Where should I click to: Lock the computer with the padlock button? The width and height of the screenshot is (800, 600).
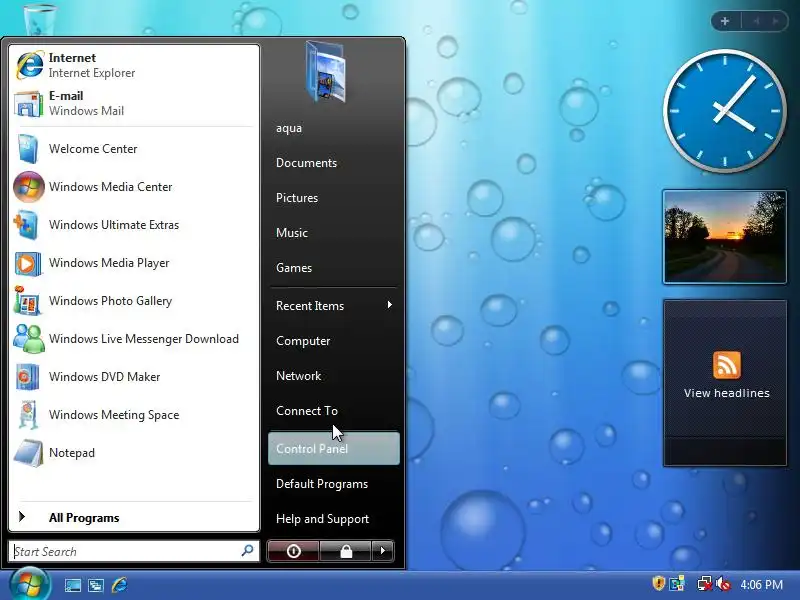pyautogui.click(x=346, y=551)
